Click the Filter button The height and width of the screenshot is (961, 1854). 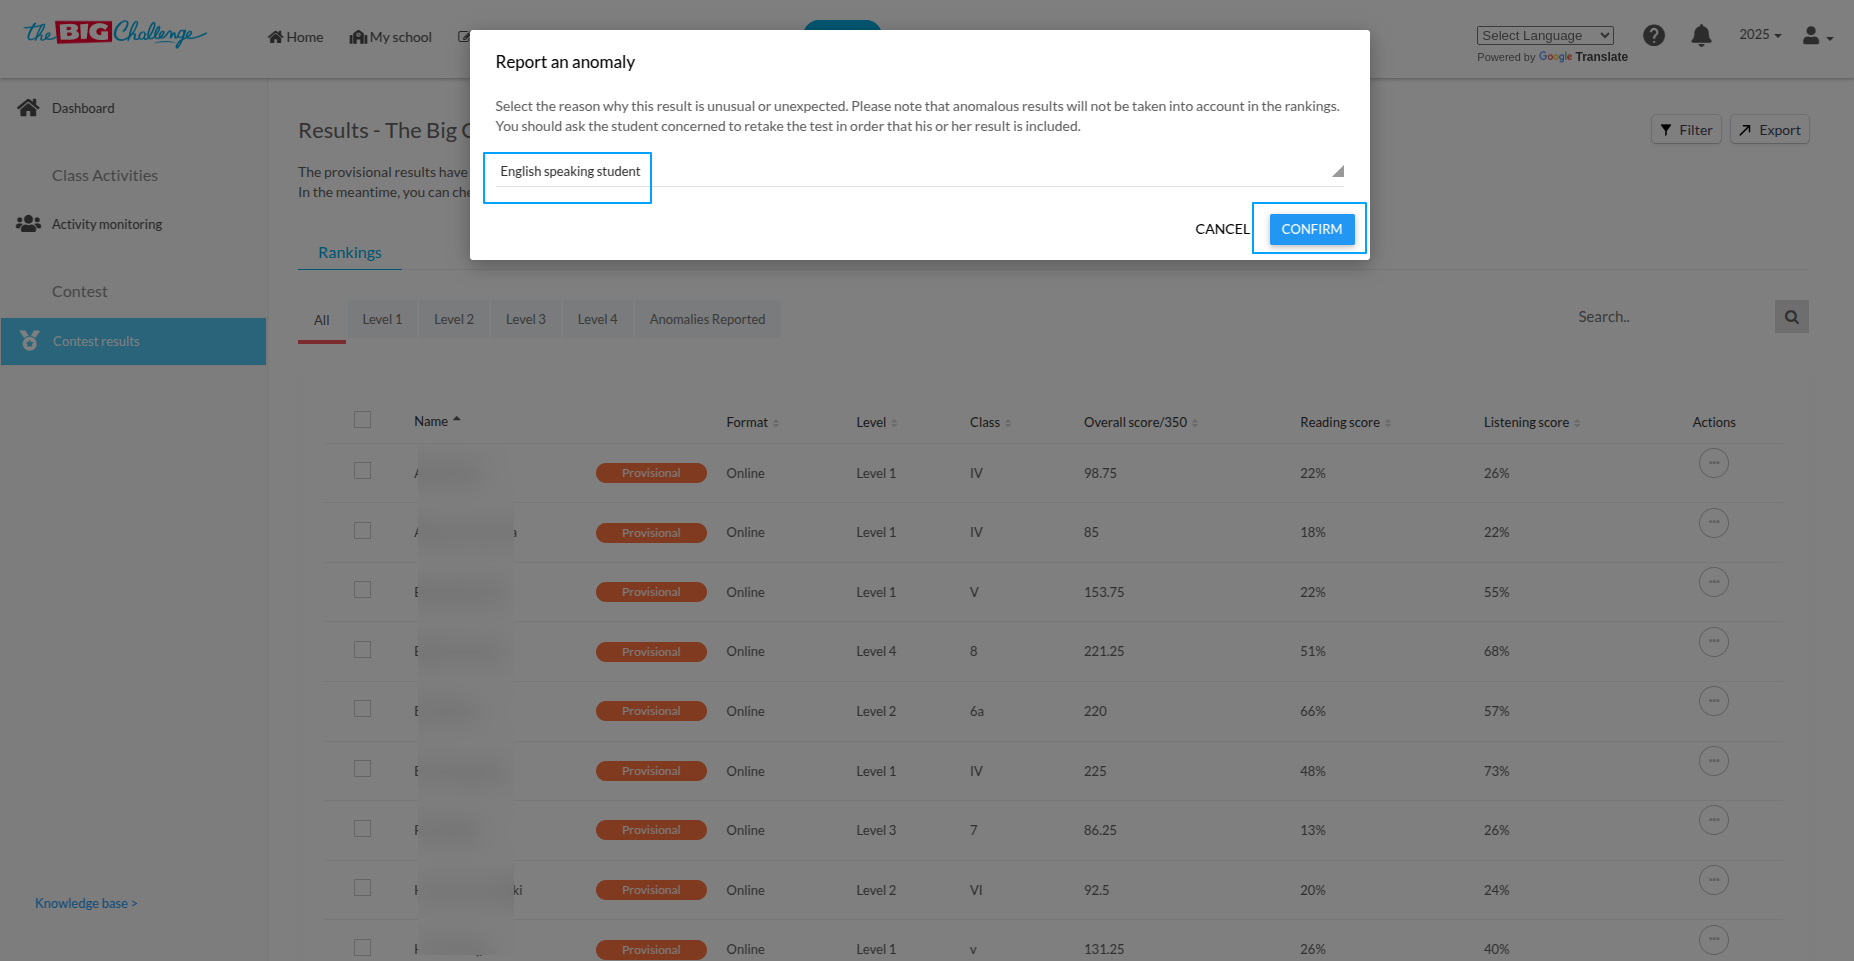(x=1686, y=130)
